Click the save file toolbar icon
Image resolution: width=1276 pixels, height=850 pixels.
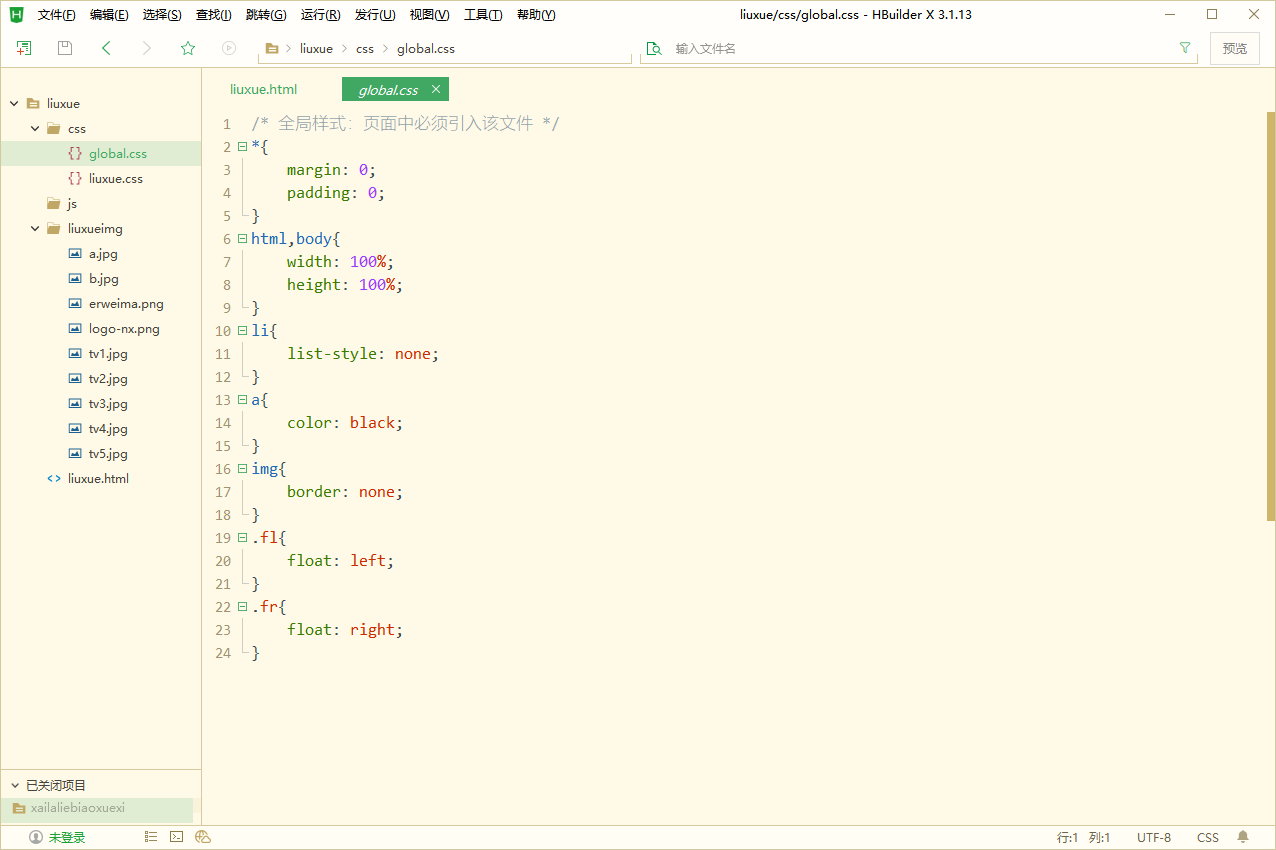[x=65, y=48]
